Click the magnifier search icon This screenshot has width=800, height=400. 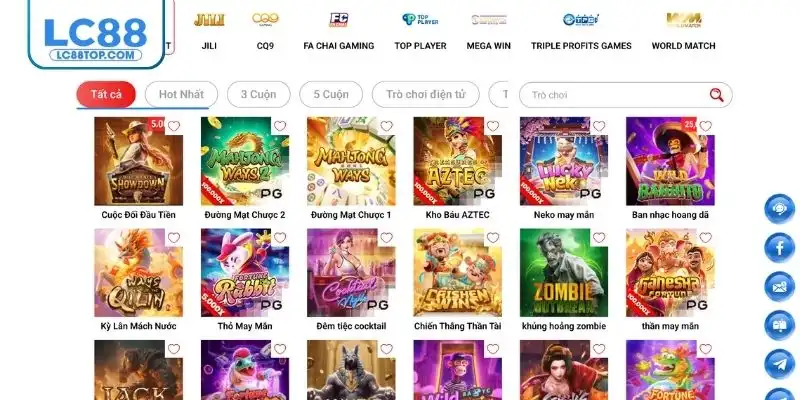(x=716, y=95)
